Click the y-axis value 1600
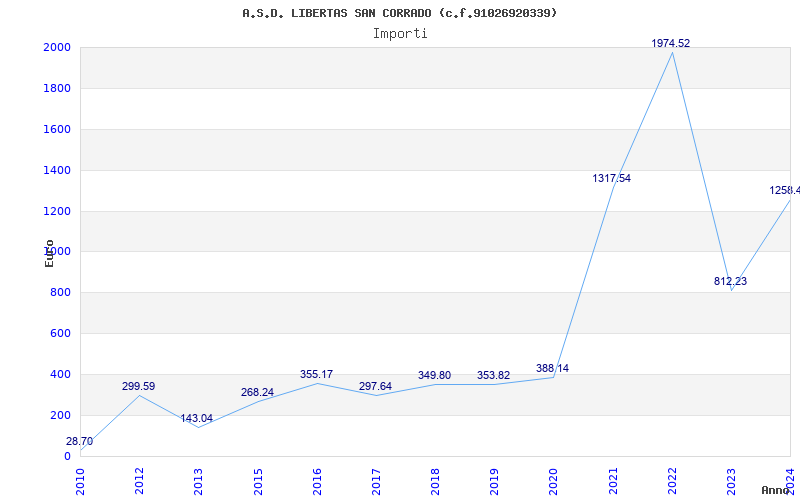 (57, 129)
